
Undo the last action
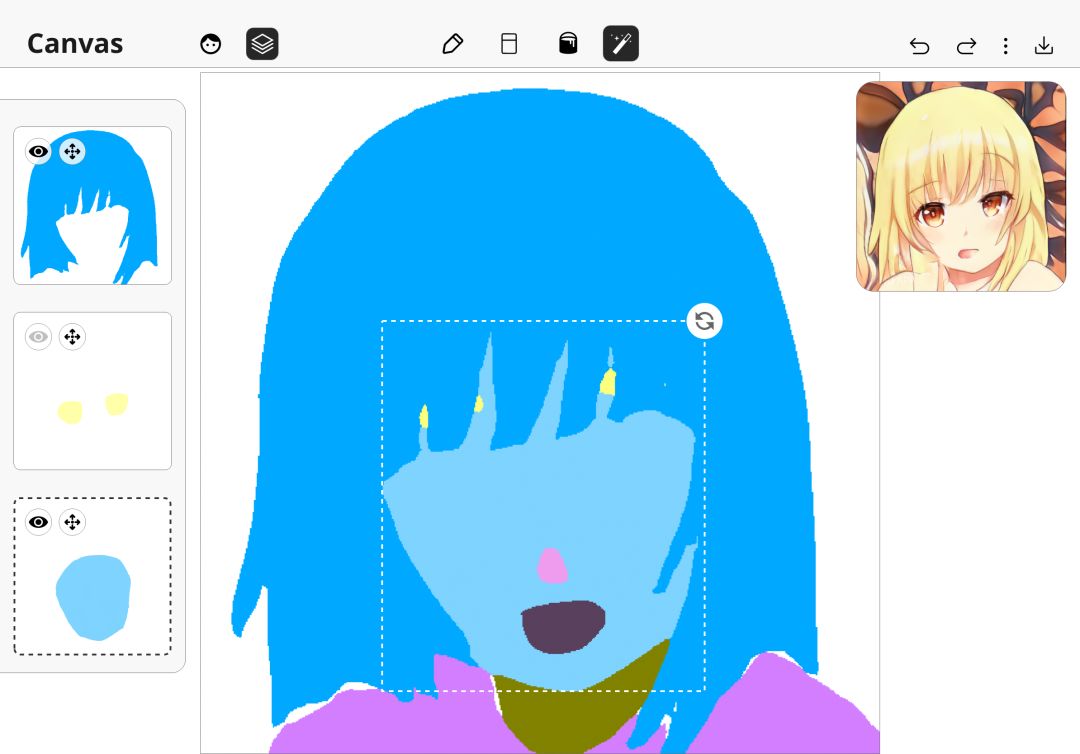[919, 46]
